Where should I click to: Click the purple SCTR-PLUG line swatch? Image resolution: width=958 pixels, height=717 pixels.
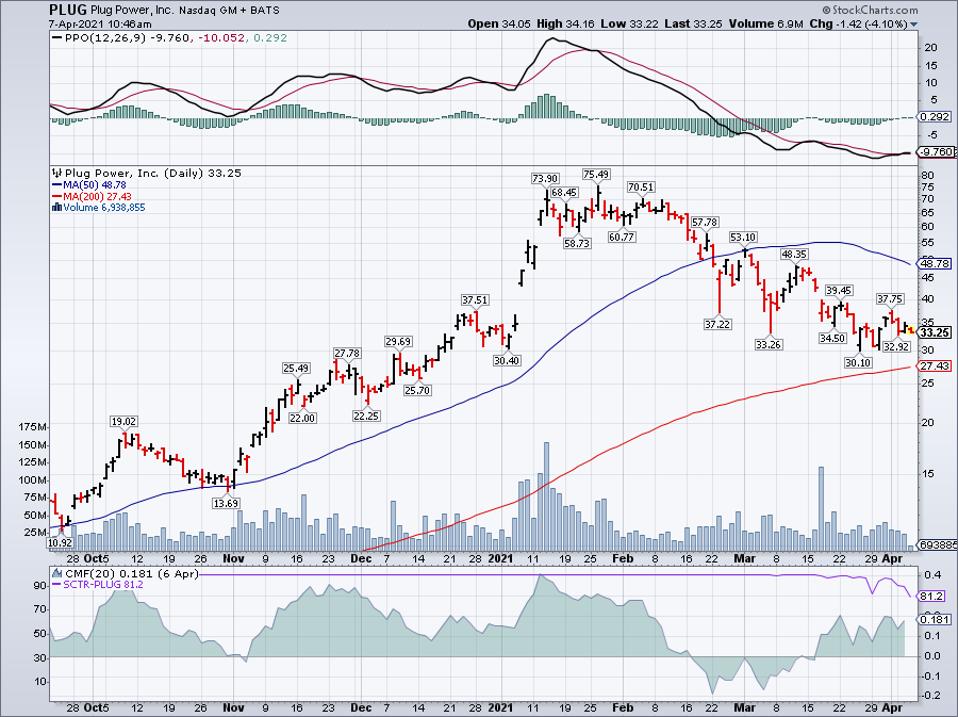[57, 585]
